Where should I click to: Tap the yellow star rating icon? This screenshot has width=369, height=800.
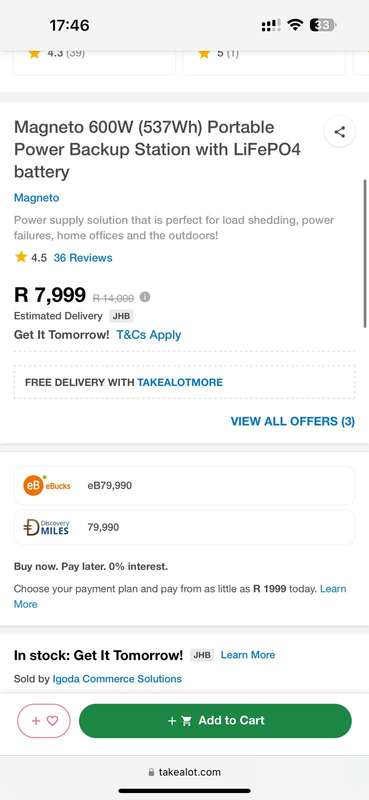21,257
